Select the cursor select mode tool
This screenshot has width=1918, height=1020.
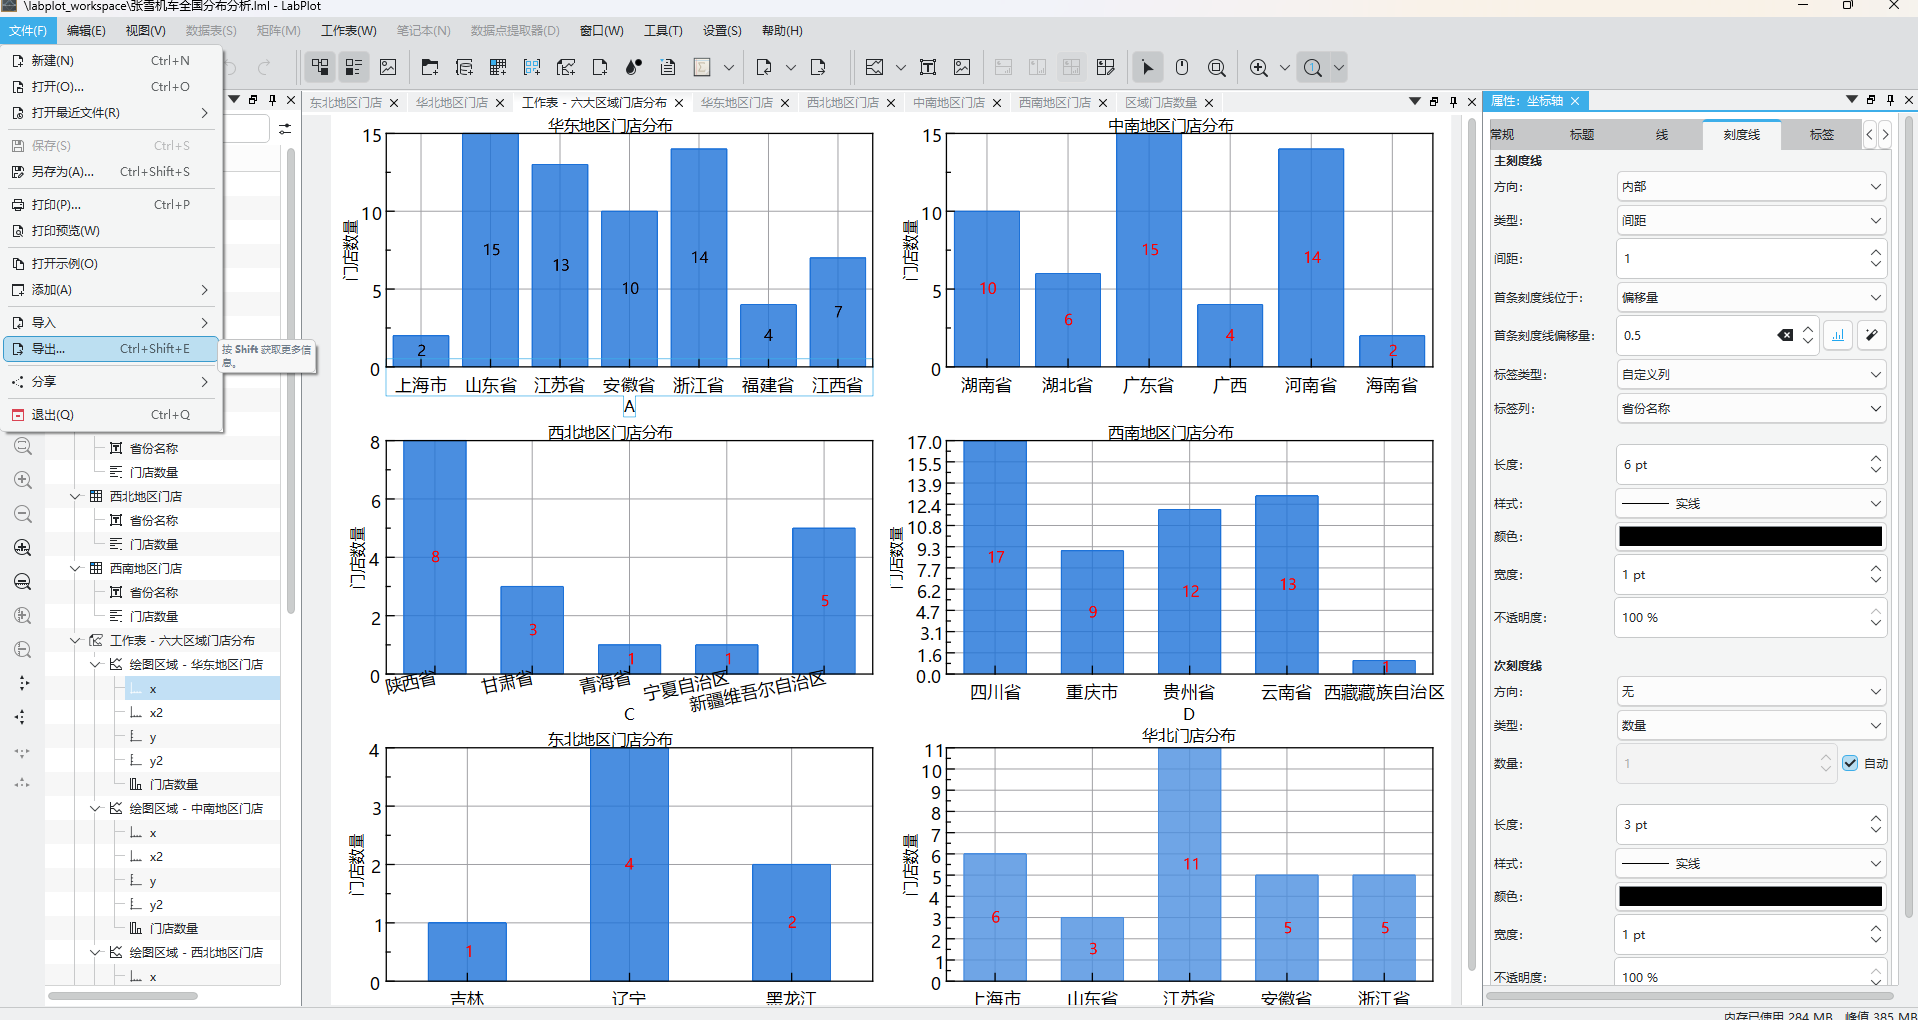tap(1148, 67)
